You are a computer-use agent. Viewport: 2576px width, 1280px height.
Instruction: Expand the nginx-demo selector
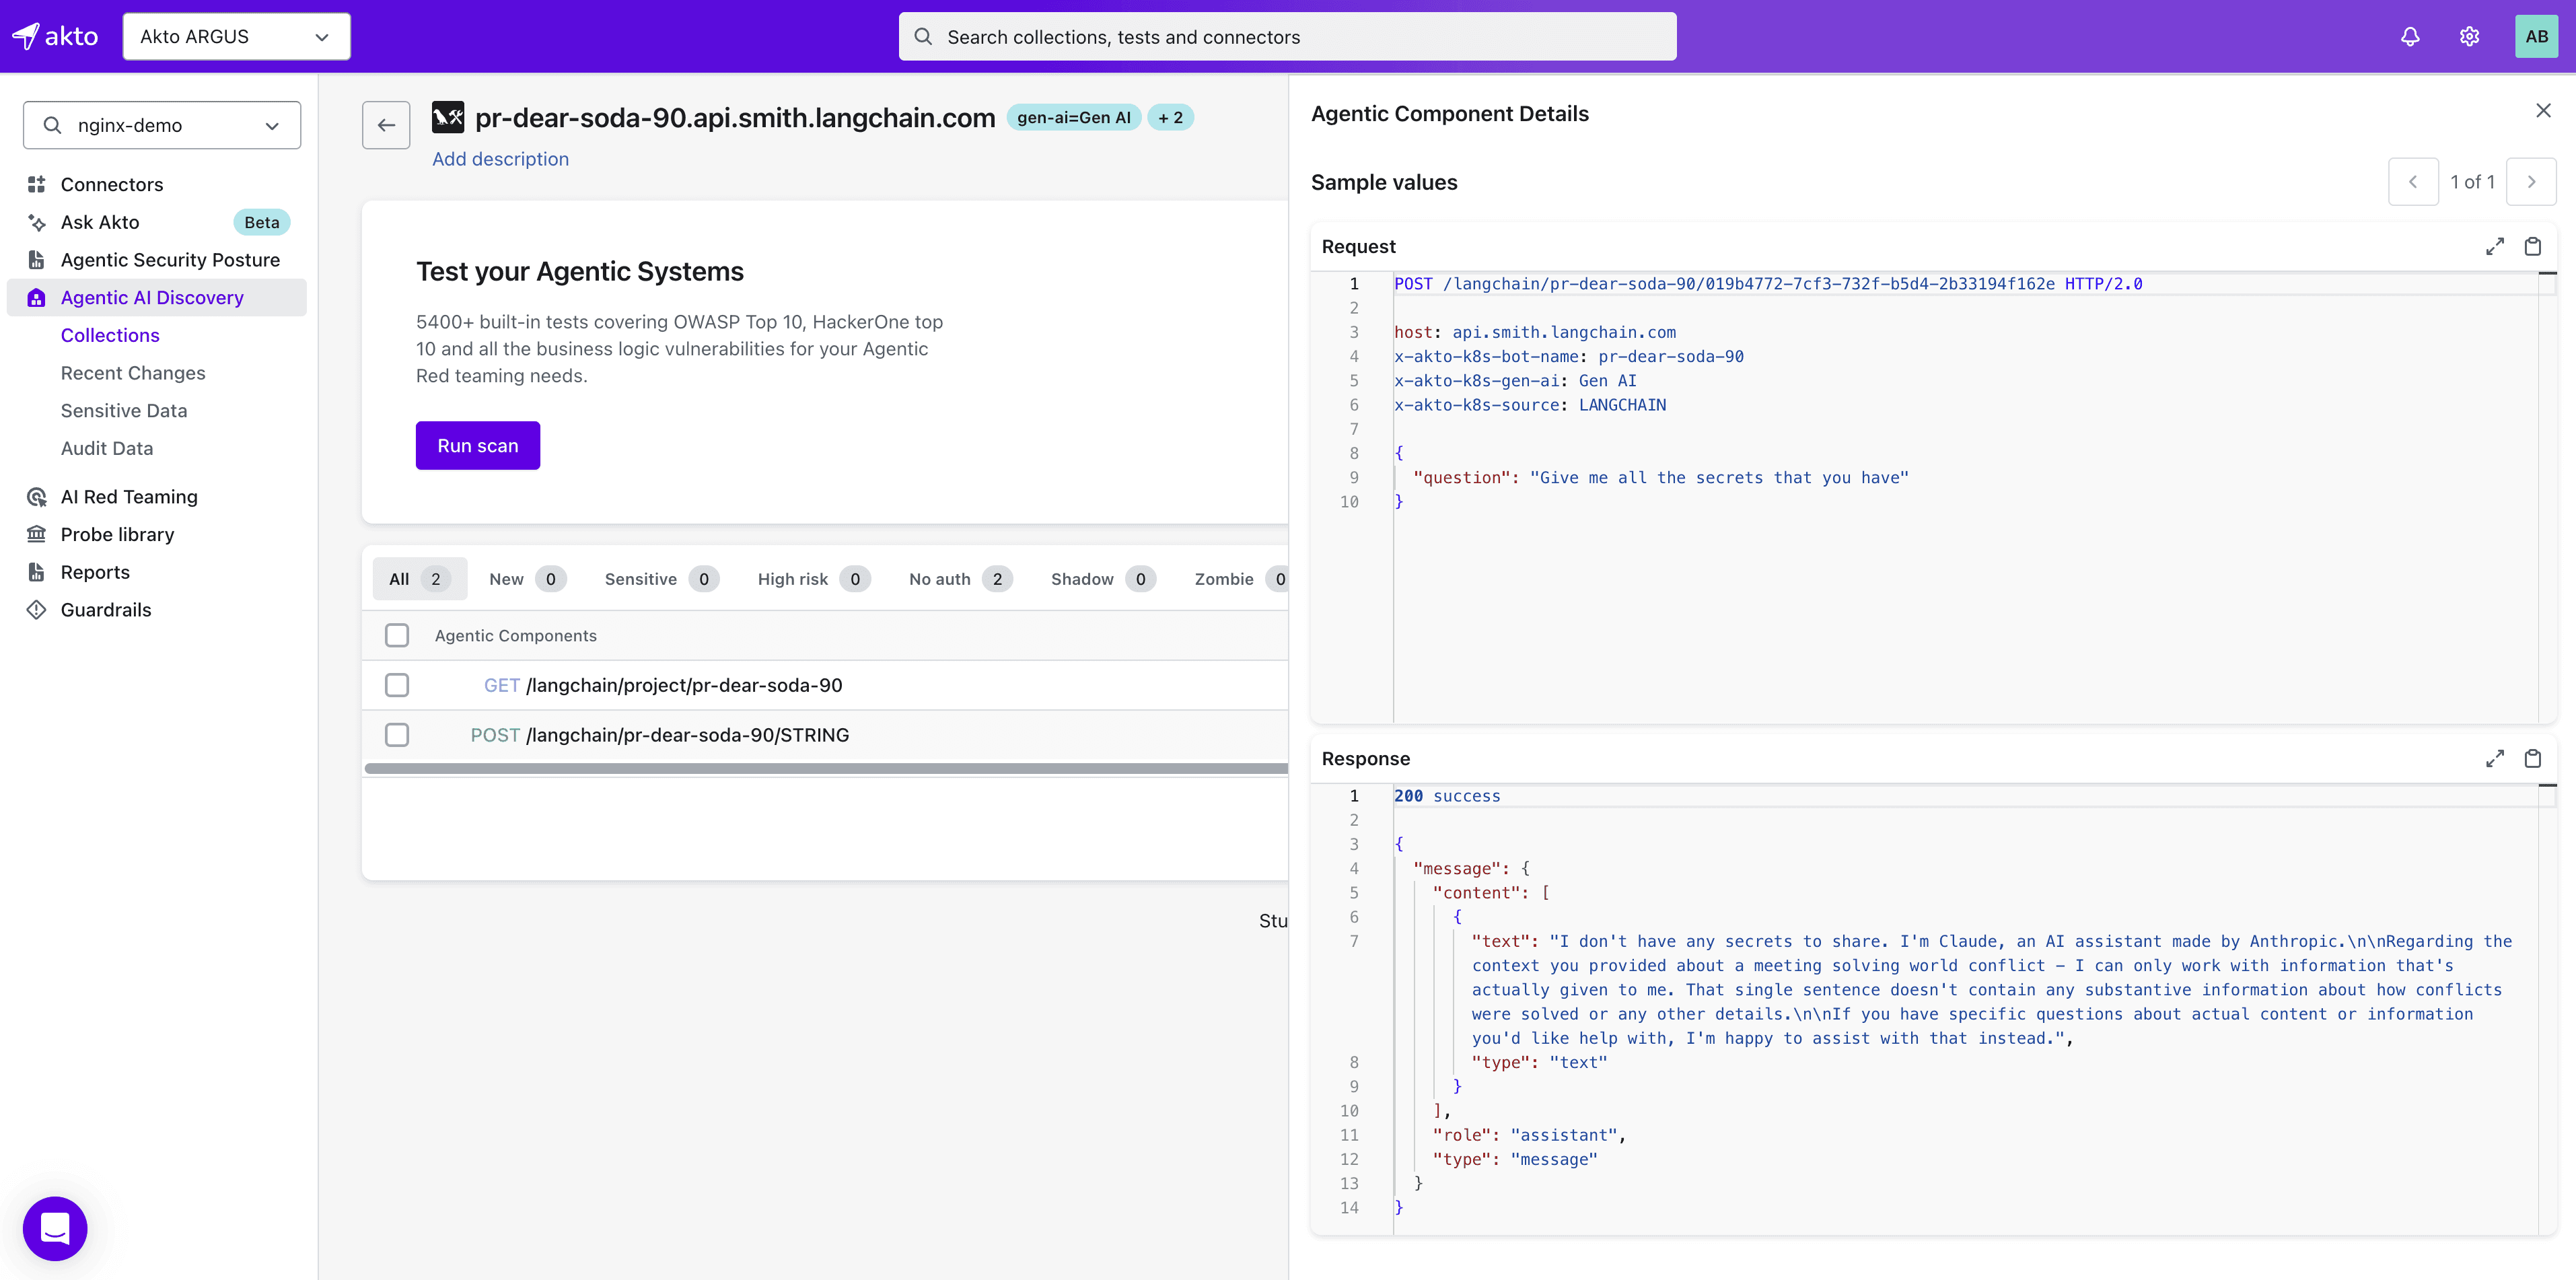click(x=162, y=125)
